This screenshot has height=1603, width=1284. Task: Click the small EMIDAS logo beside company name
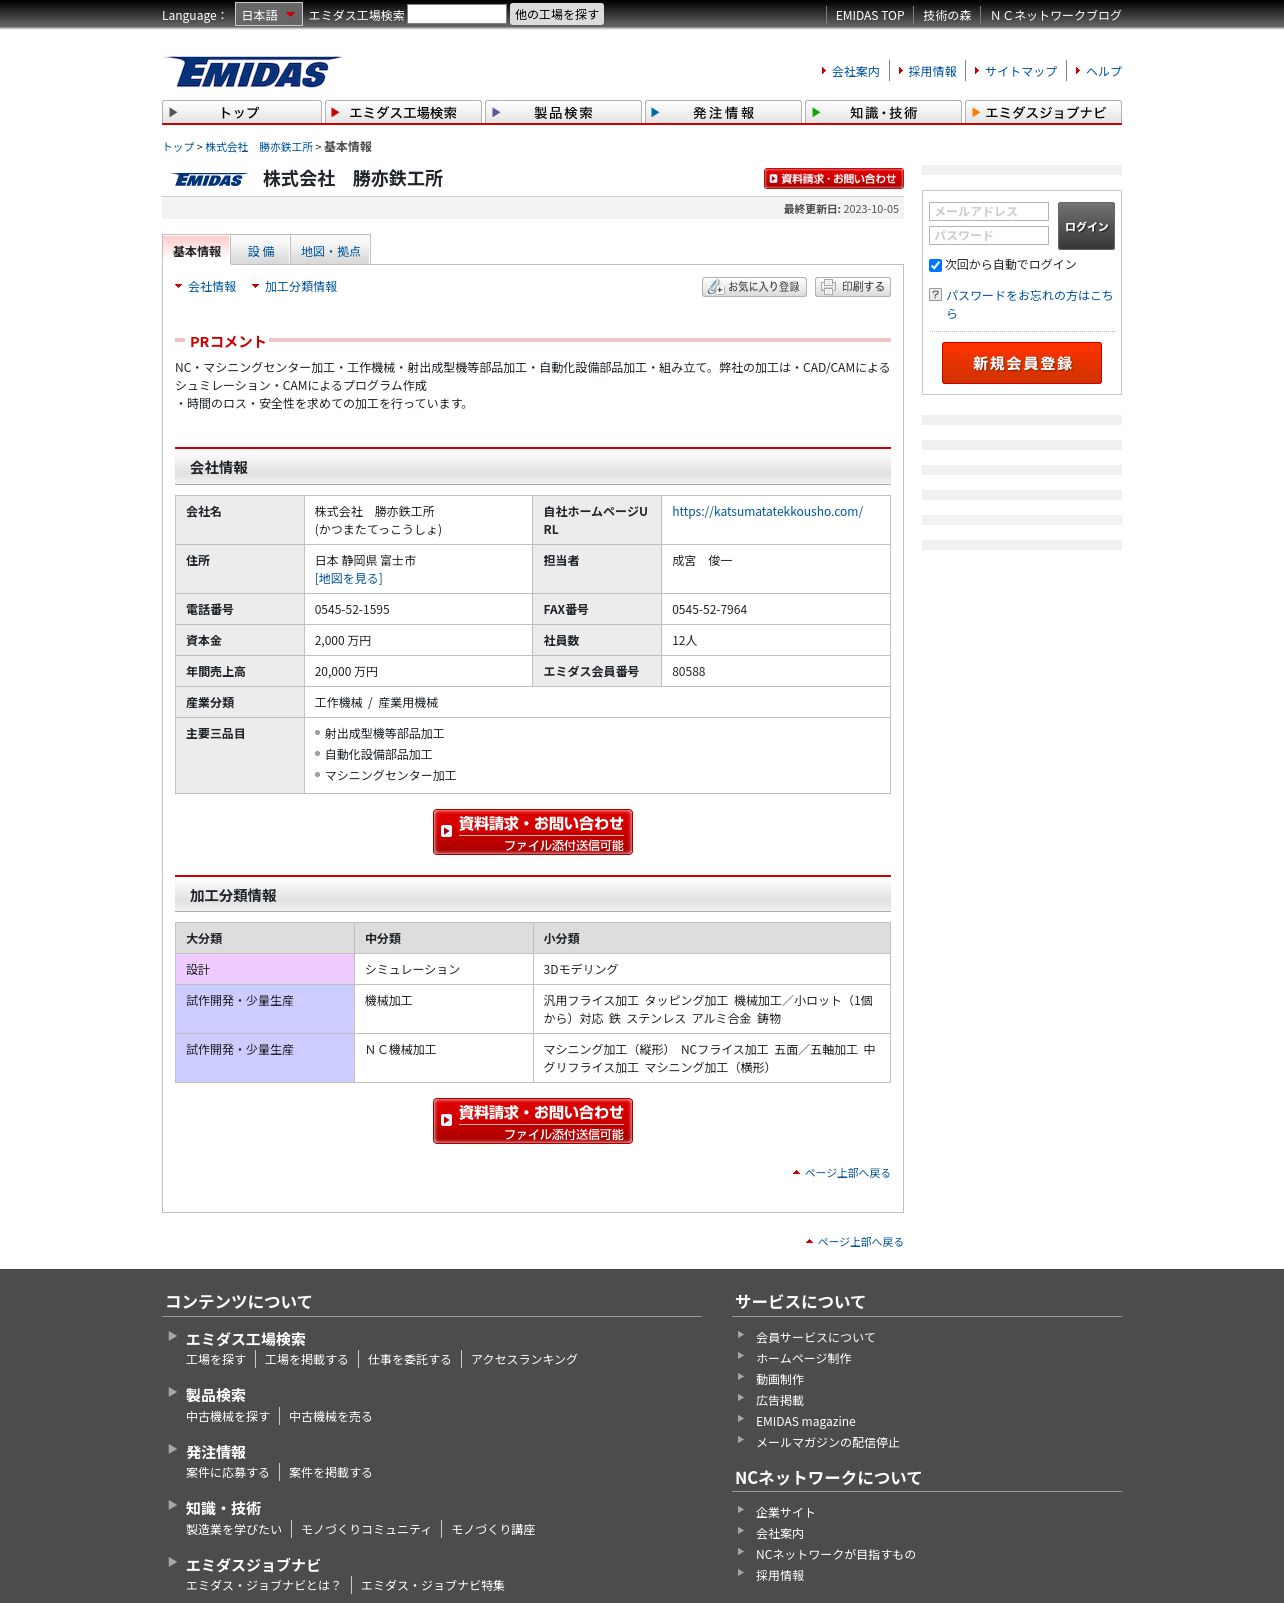pos(209,180)
